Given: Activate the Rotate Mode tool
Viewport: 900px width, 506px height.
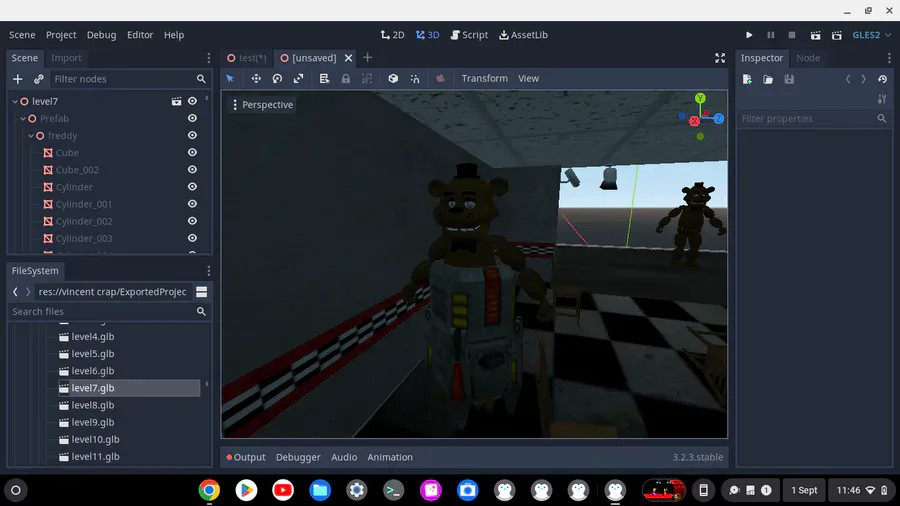Looking at the screenshot, I should [x=277, y=79].
